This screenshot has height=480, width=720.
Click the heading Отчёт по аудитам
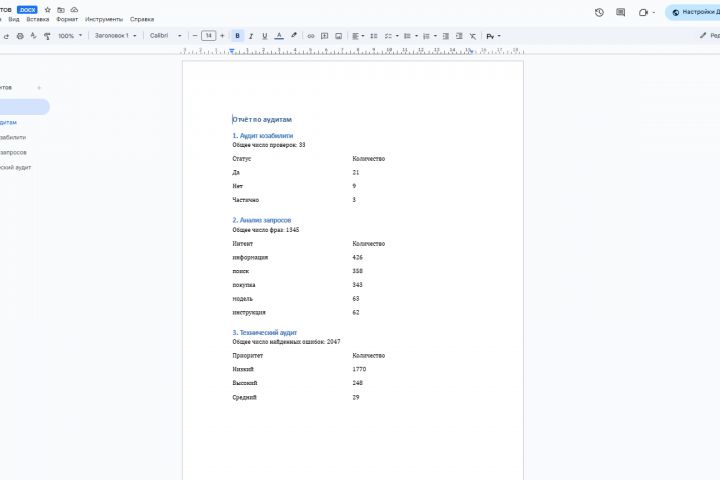(262, 119)
